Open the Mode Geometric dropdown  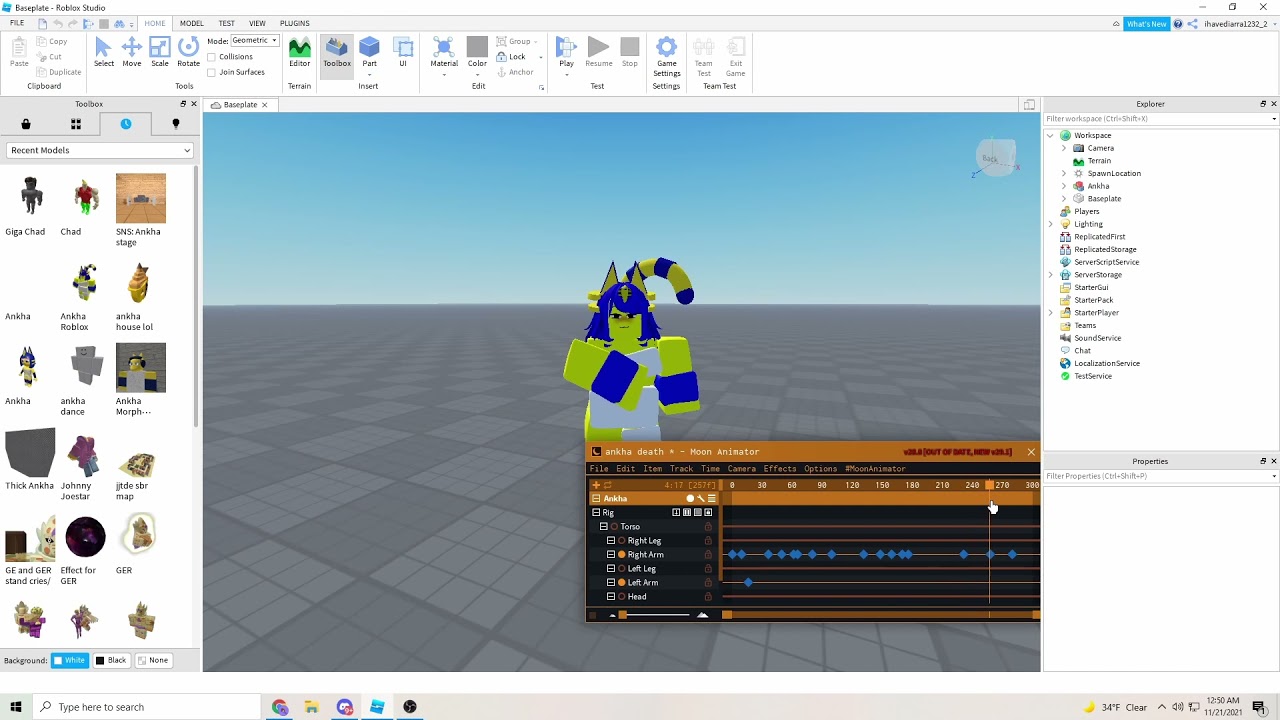(x=254, y=41)
